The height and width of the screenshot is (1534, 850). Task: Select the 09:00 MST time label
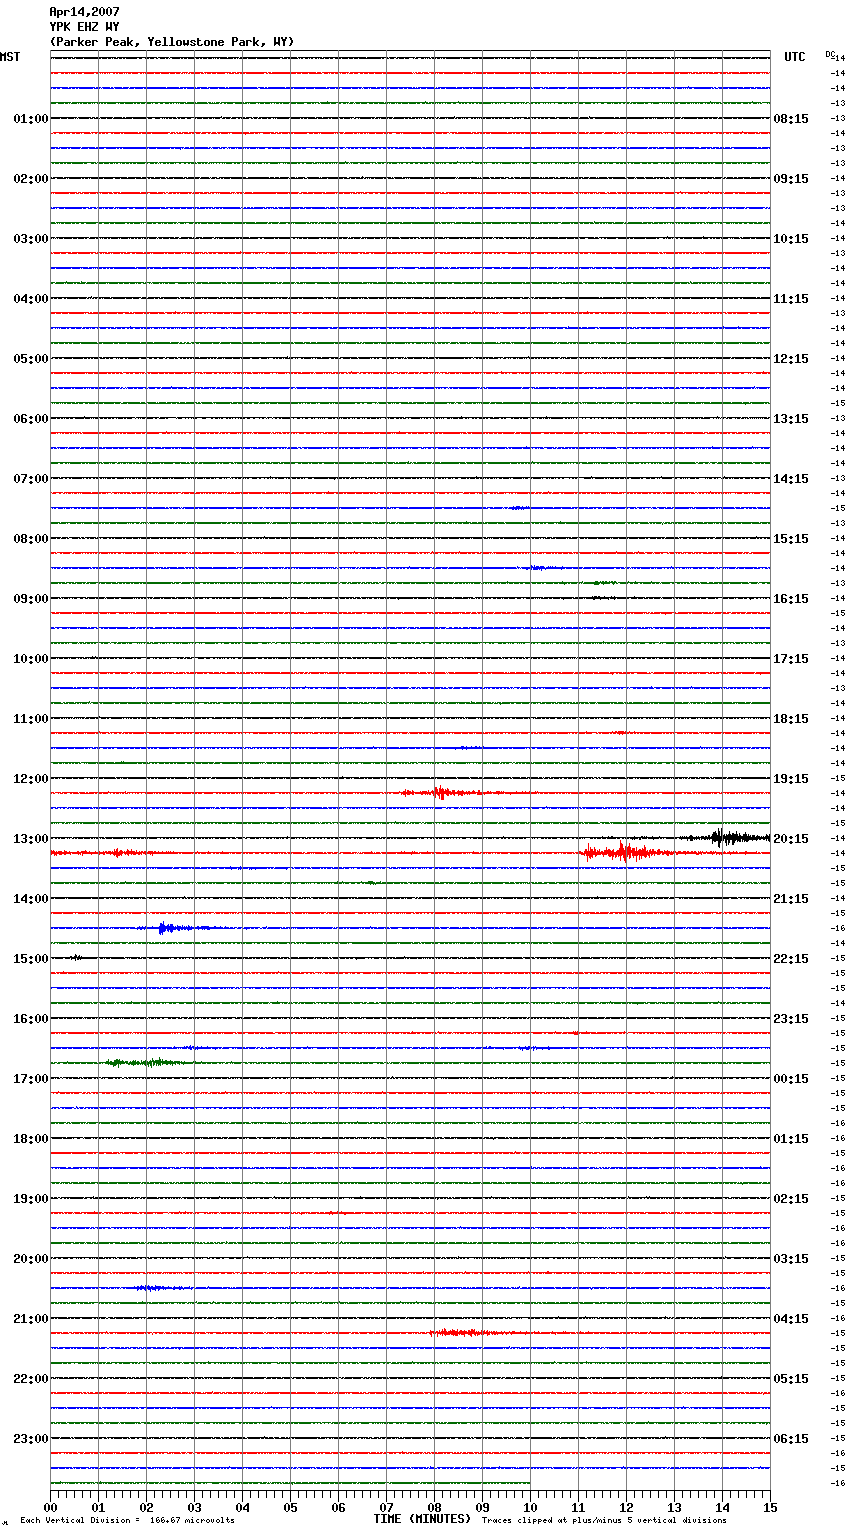[x=30, y=599]
